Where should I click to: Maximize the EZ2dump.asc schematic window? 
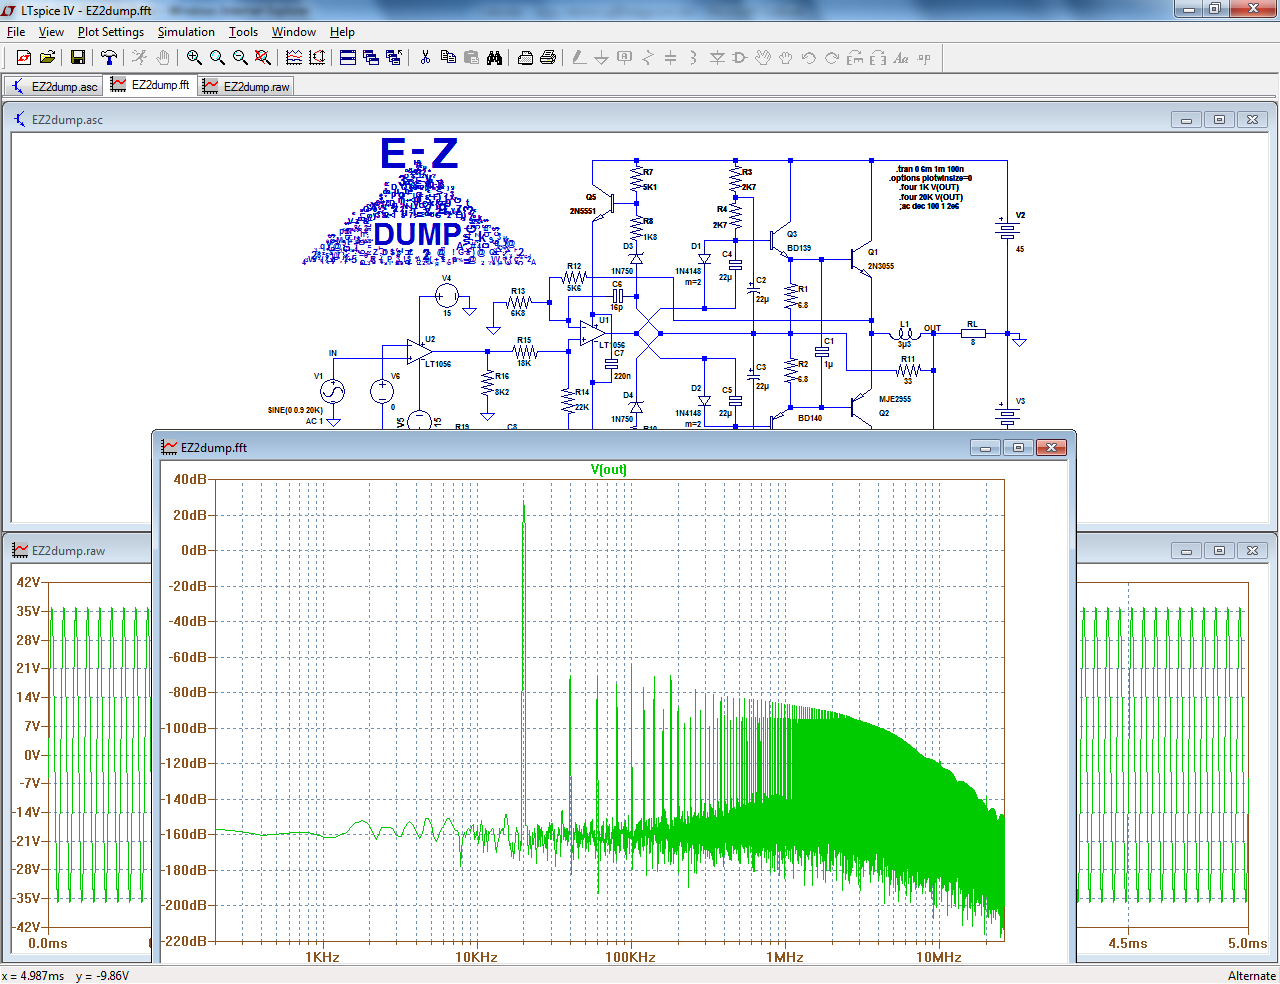point(1219,120)
